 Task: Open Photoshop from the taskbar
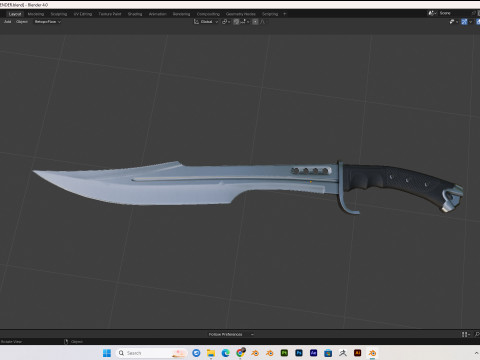[299, 353]
